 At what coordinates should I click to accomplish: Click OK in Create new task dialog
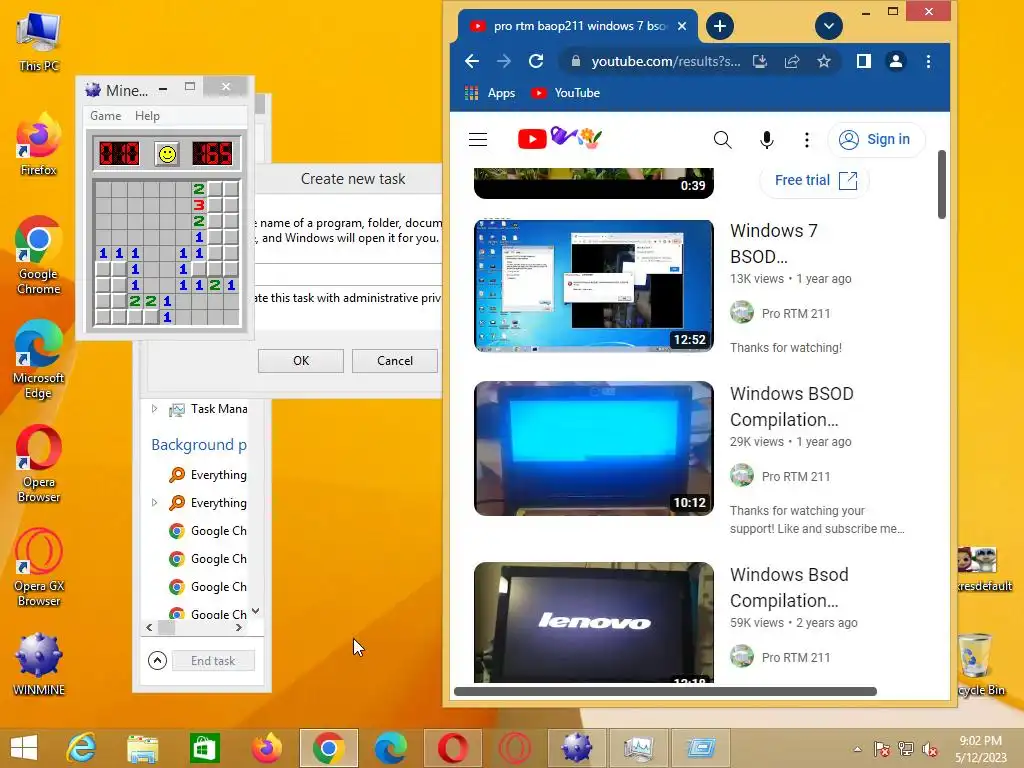pos(300,360)
